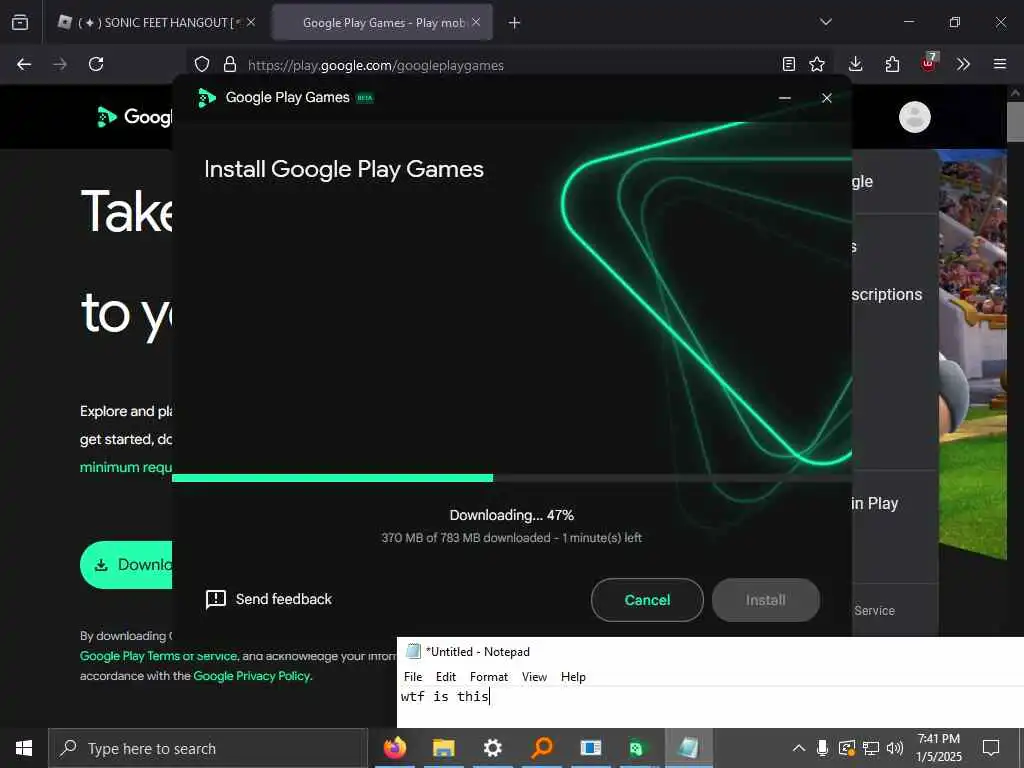Bookmark this page with star icon
Screen dimensions: 1024x768
(x=817, y=64)
